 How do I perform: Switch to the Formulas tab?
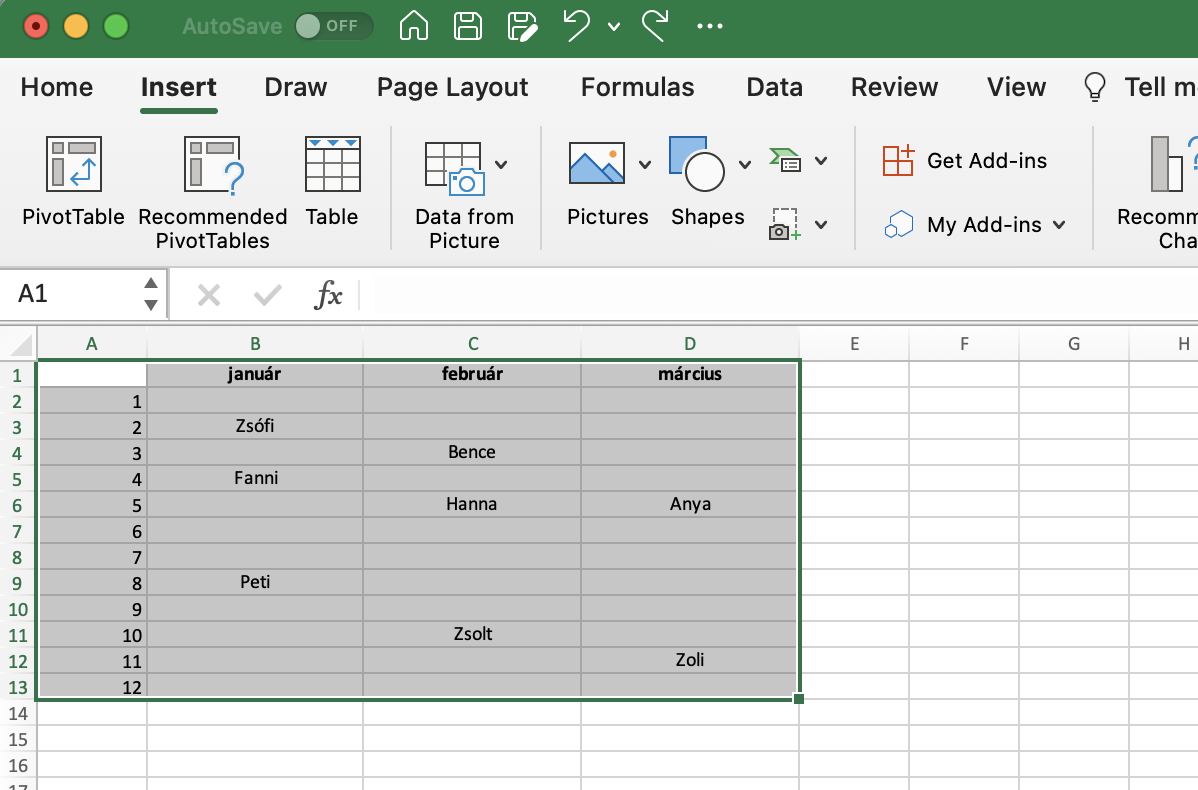[637, 87]
